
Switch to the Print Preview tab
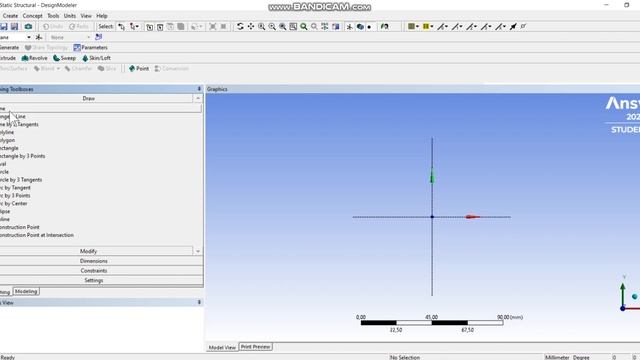click(256, 347)
